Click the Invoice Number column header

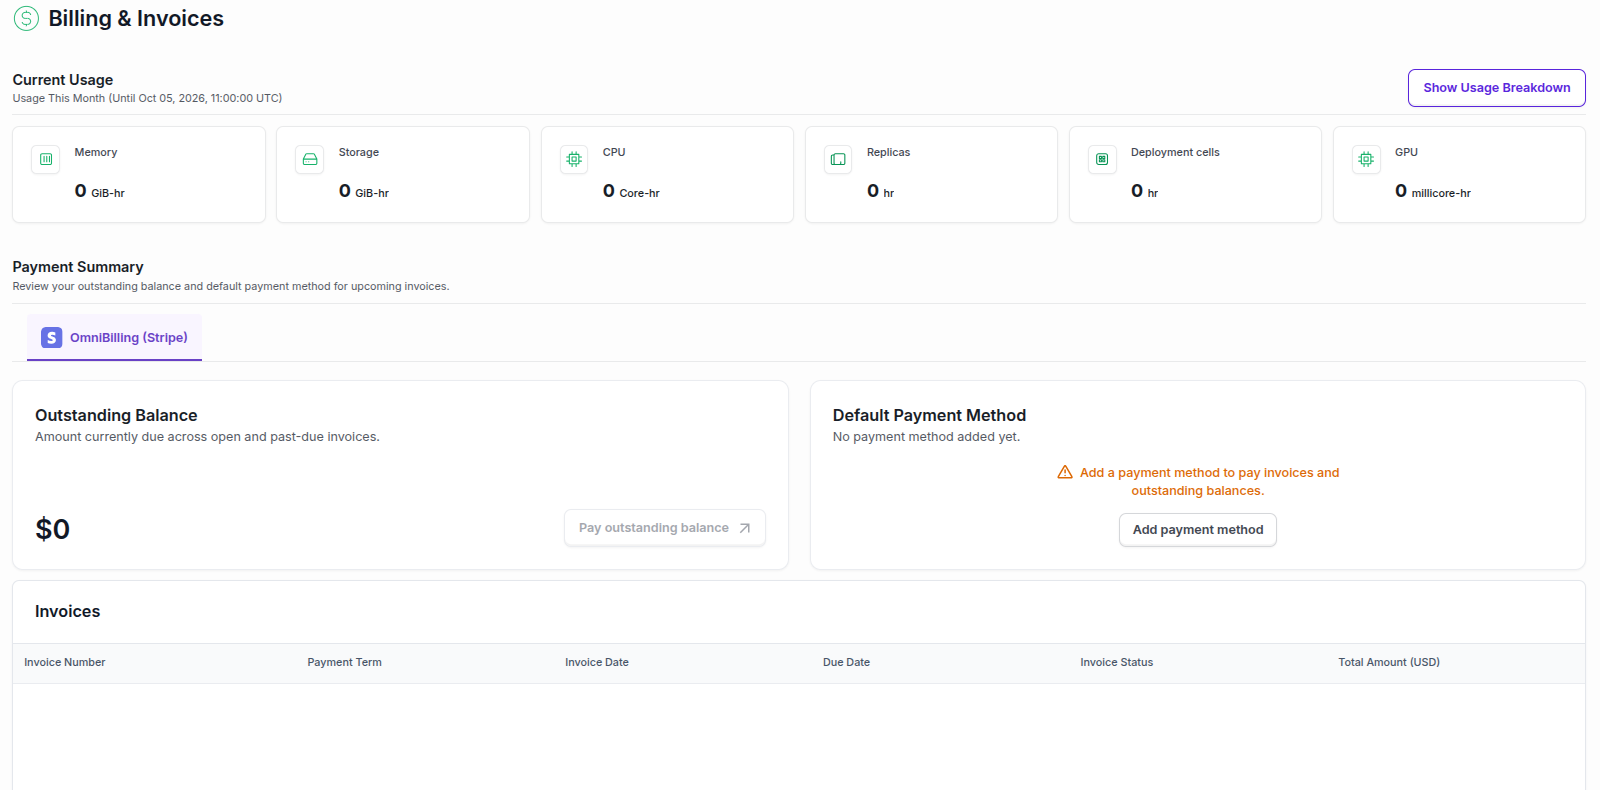pos(65,662)
